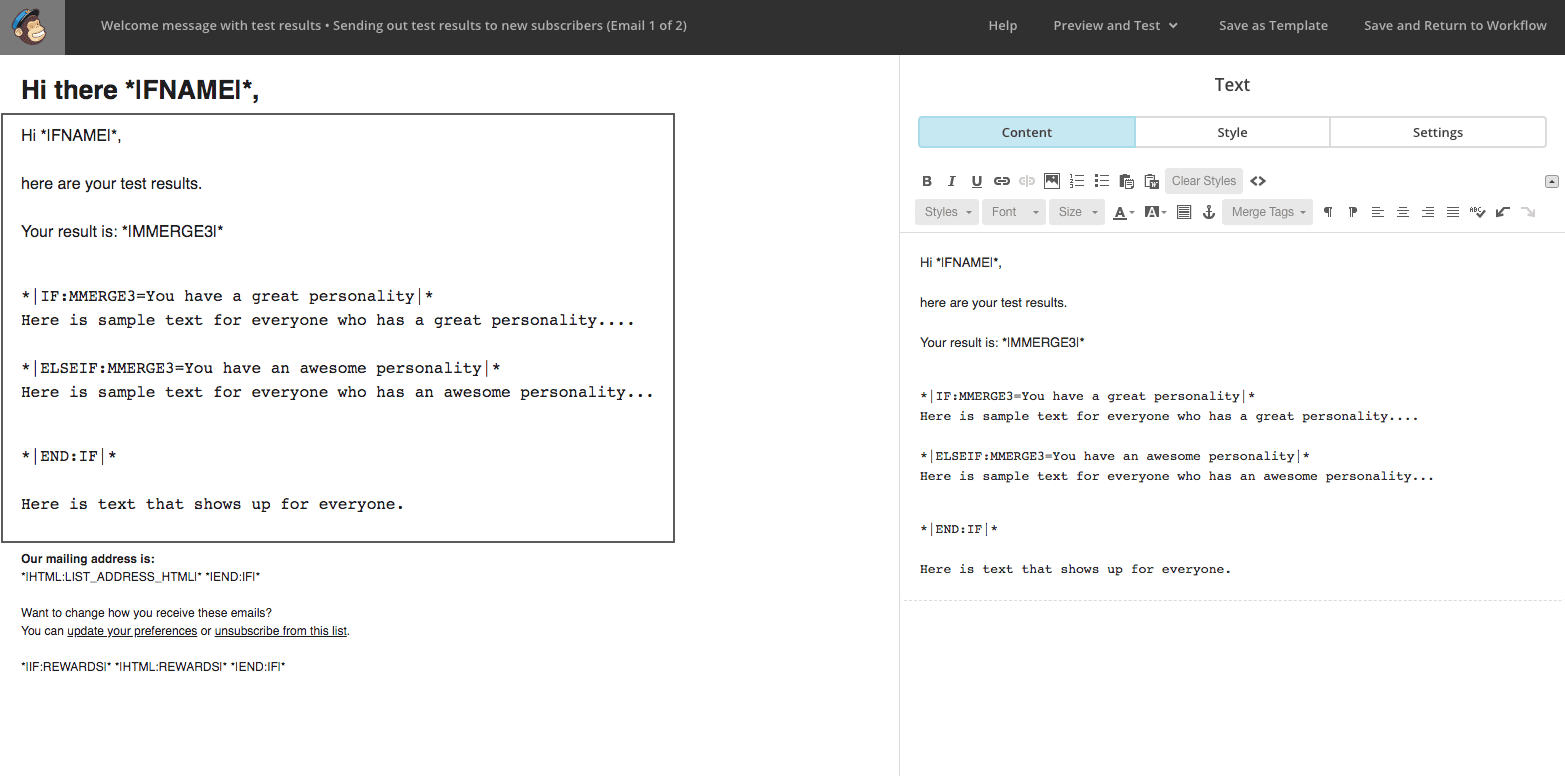The image size is (1565, 776).
Task: Click the unsubscribe from this list link
Action: click(x=281, y=631)
